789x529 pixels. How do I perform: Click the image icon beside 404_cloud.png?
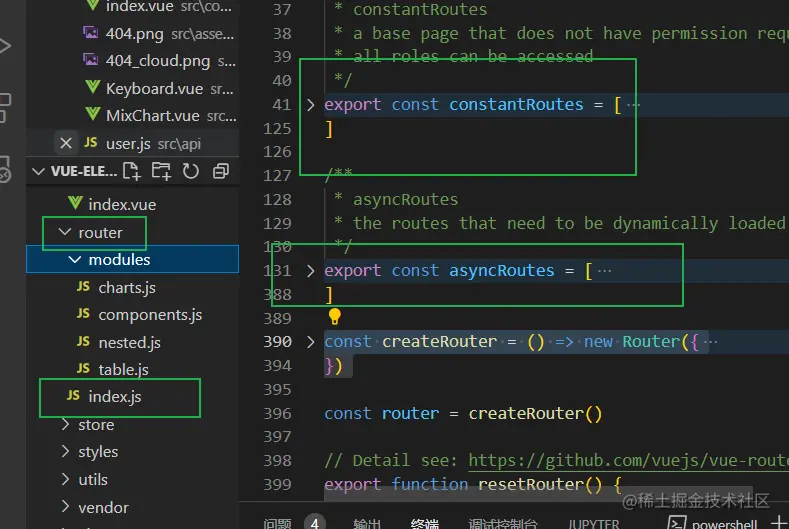[91, 60]
